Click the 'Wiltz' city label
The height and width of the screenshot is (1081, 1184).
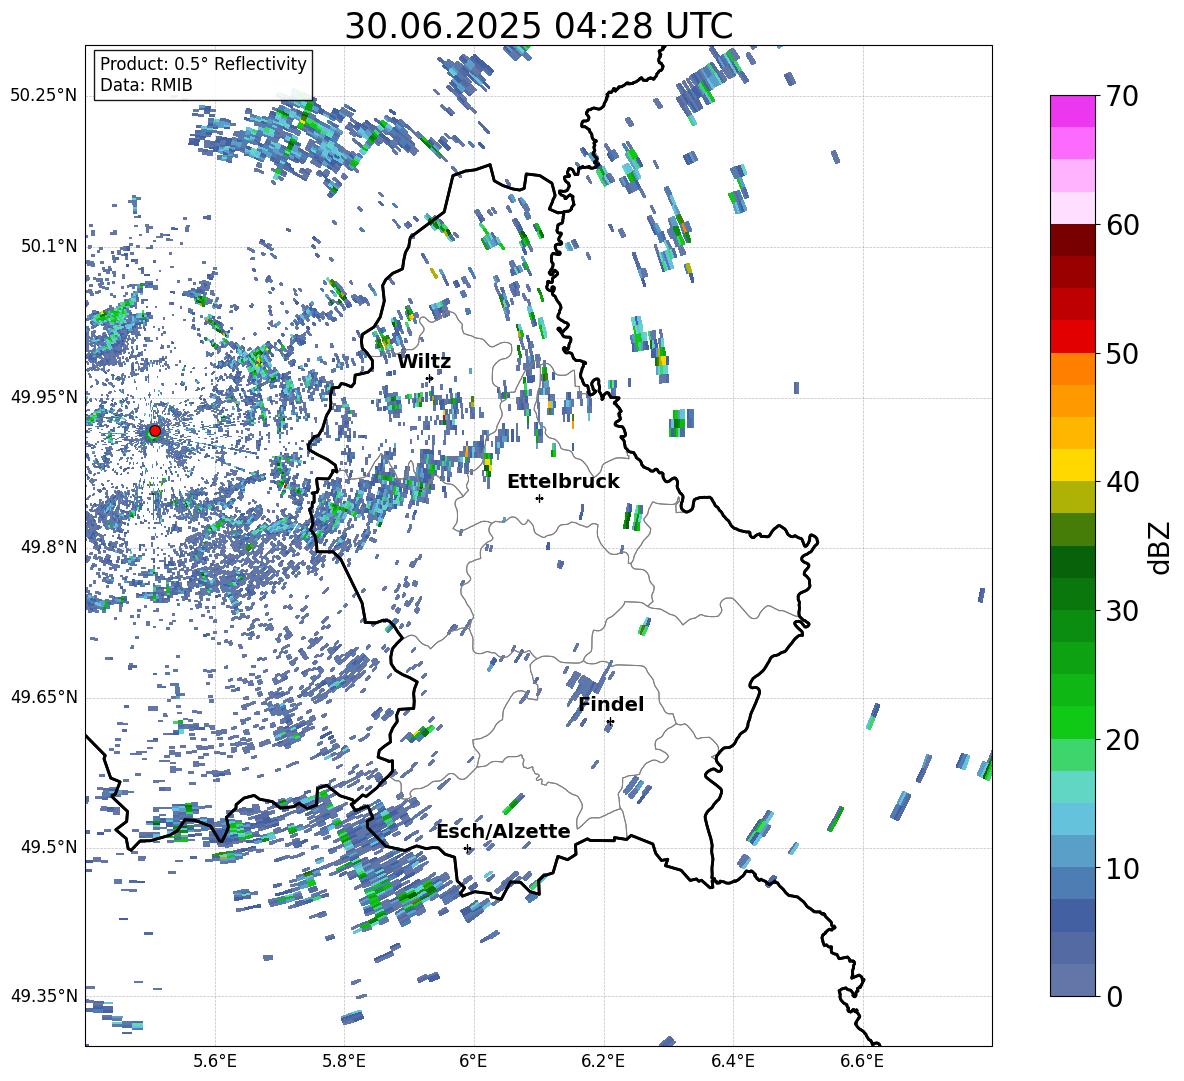[x=424, y=362]
